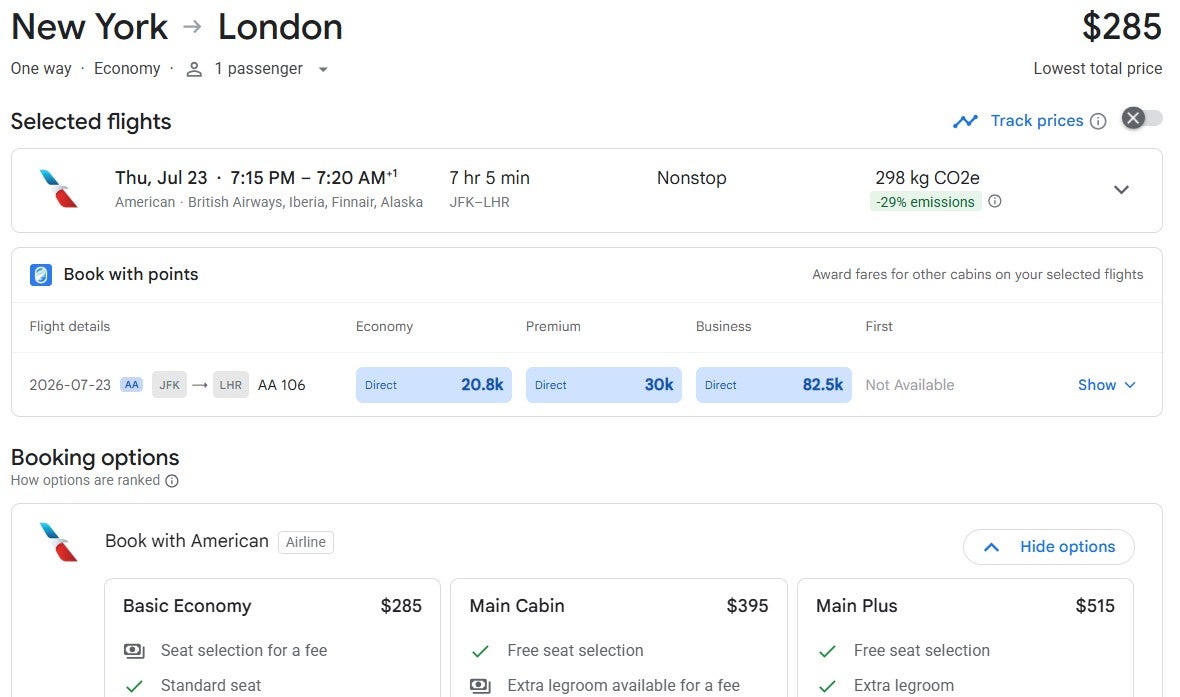Click the -29% emissions badge
Viewport: 1180px width, 697px height.
tap(925, 202)
